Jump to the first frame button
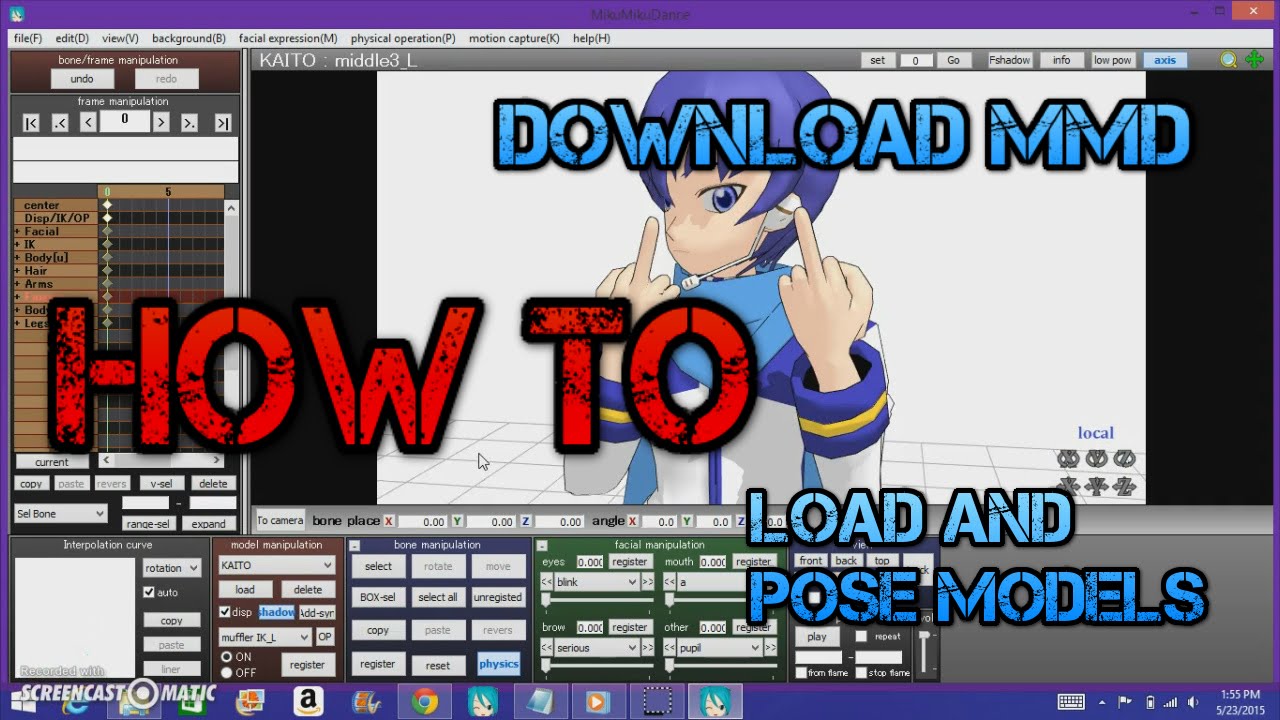The image size is (1280, 720). point(31,122)
